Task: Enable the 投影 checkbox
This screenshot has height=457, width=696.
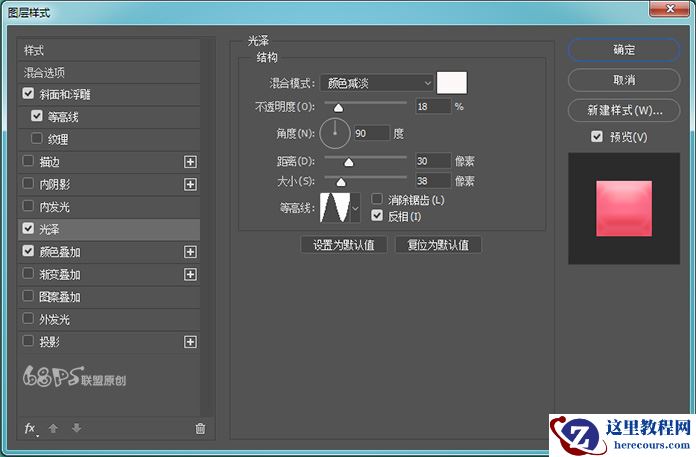Action: pos(28,341)
